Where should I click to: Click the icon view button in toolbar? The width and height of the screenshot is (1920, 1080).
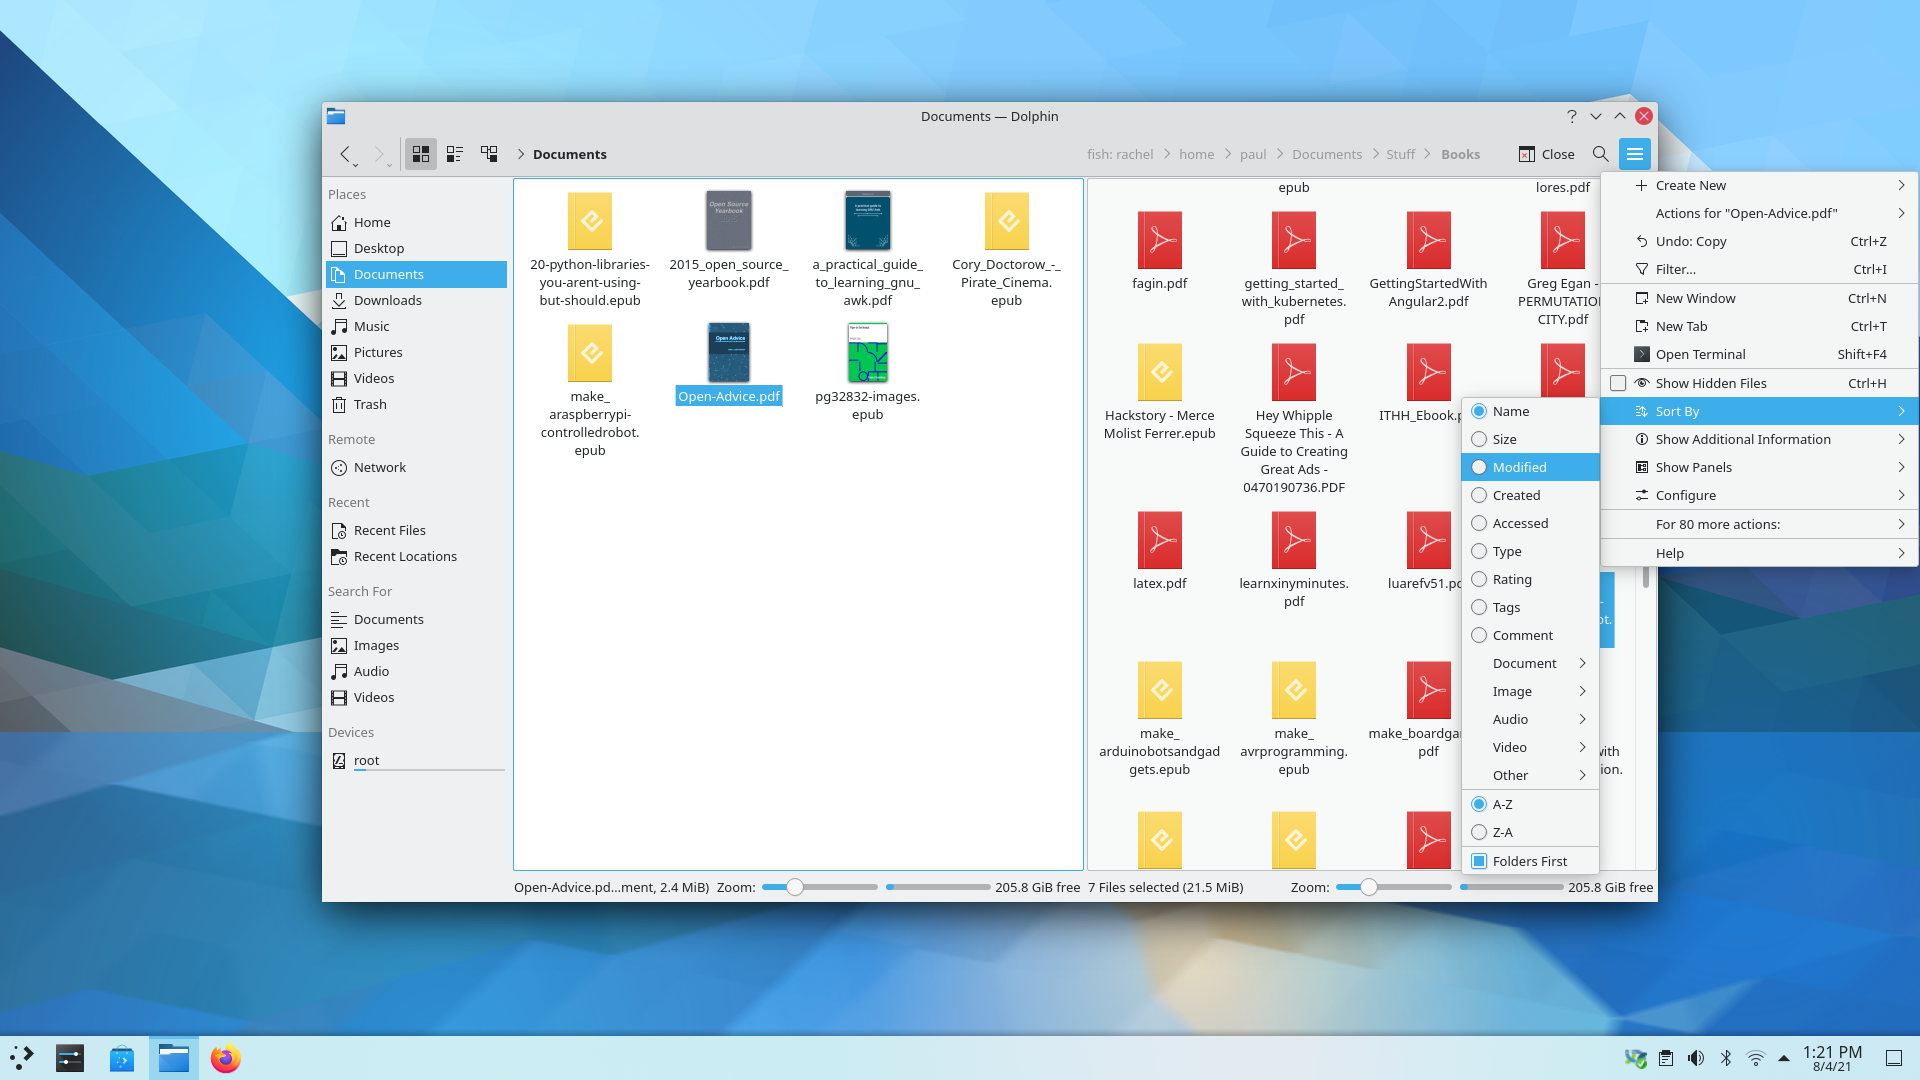tap(421, 154)
